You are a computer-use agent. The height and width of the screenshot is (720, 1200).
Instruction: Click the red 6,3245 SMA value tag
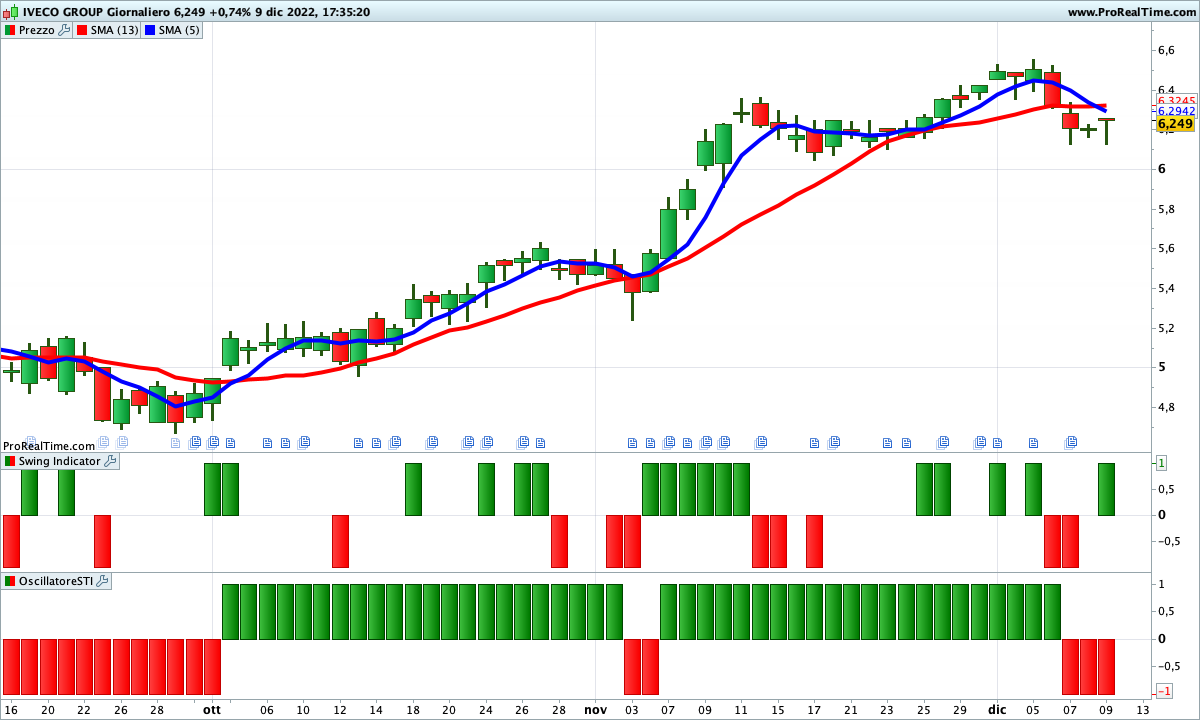click(1176, 101)
